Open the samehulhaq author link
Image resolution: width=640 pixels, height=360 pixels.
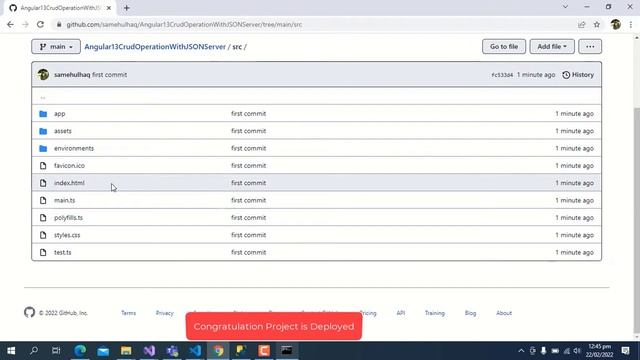click(x=72, y=75)
